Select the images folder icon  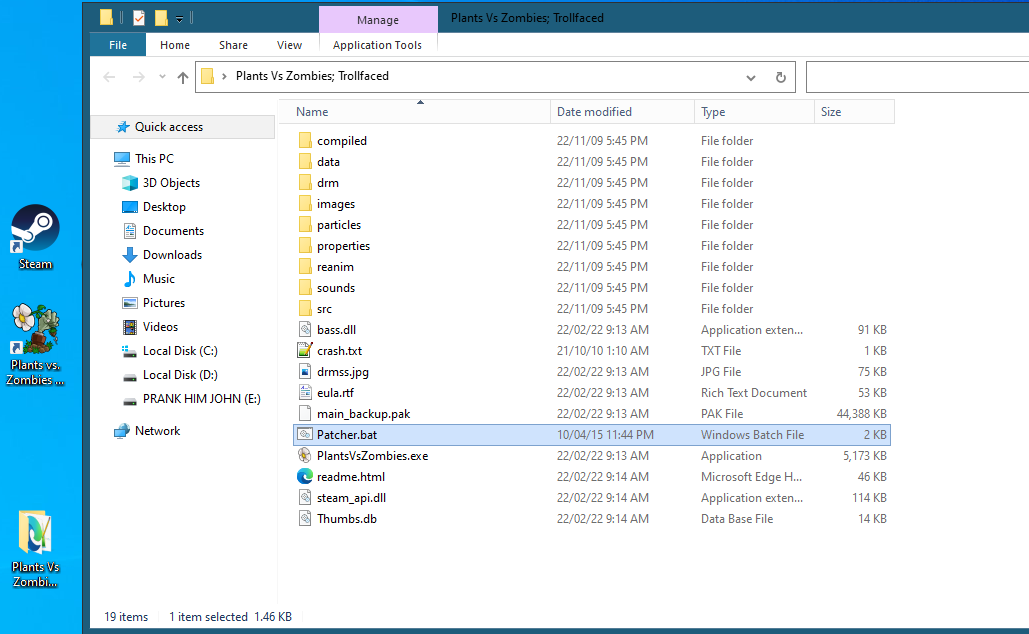[304, 203]
